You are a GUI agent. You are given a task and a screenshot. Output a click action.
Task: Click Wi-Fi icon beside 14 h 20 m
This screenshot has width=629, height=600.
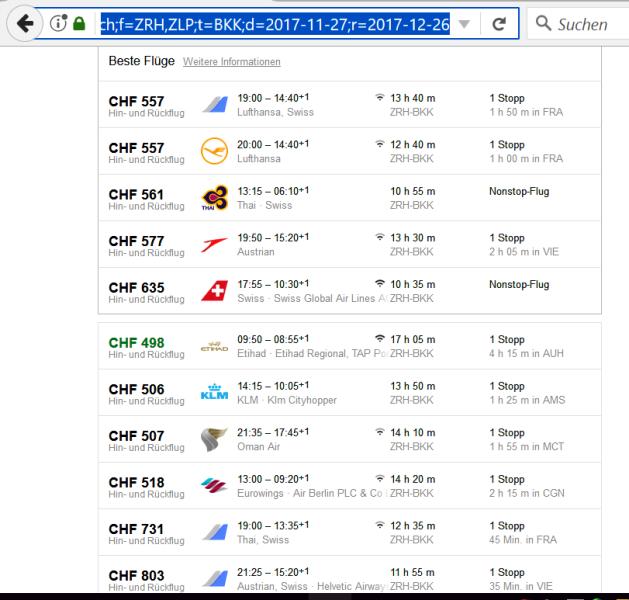pos(379,478)
